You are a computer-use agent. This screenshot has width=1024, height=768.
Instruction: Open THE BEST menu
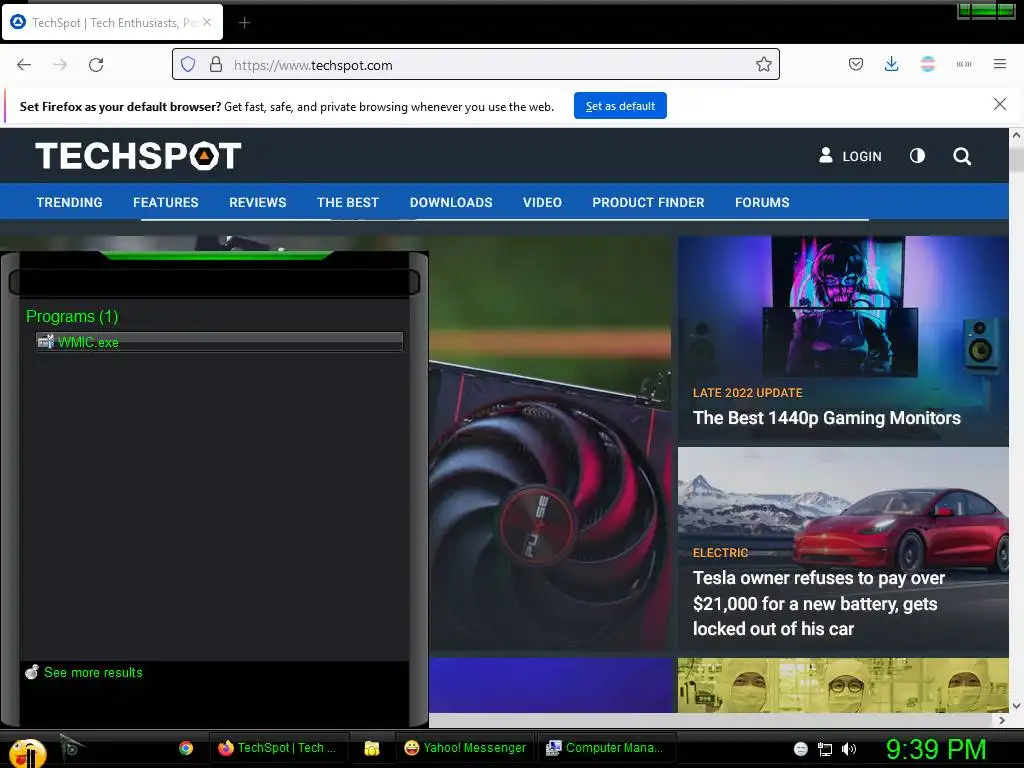coord(348,202)
